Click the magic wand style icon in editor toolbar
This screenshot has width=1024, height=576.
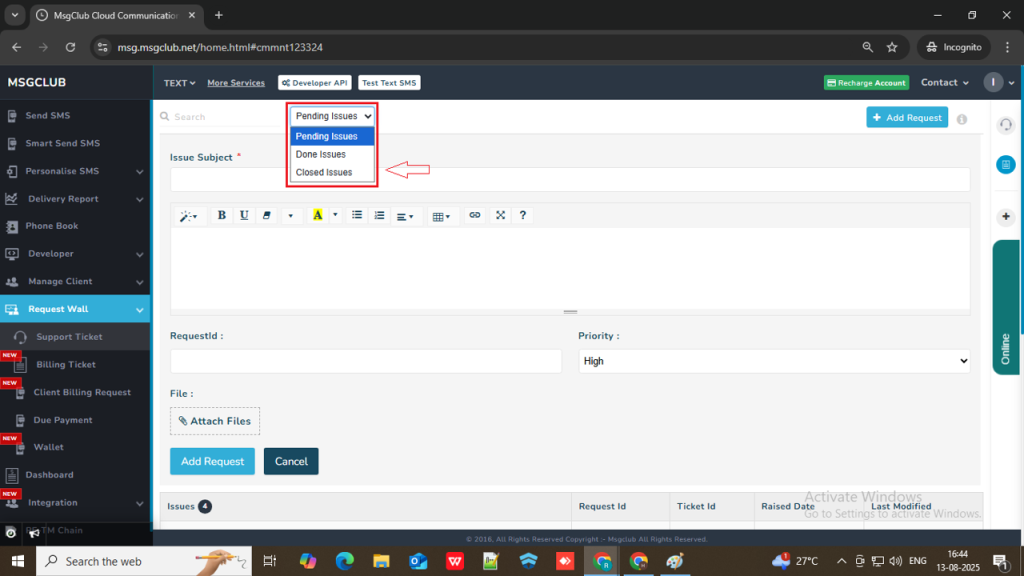[188, 216]
